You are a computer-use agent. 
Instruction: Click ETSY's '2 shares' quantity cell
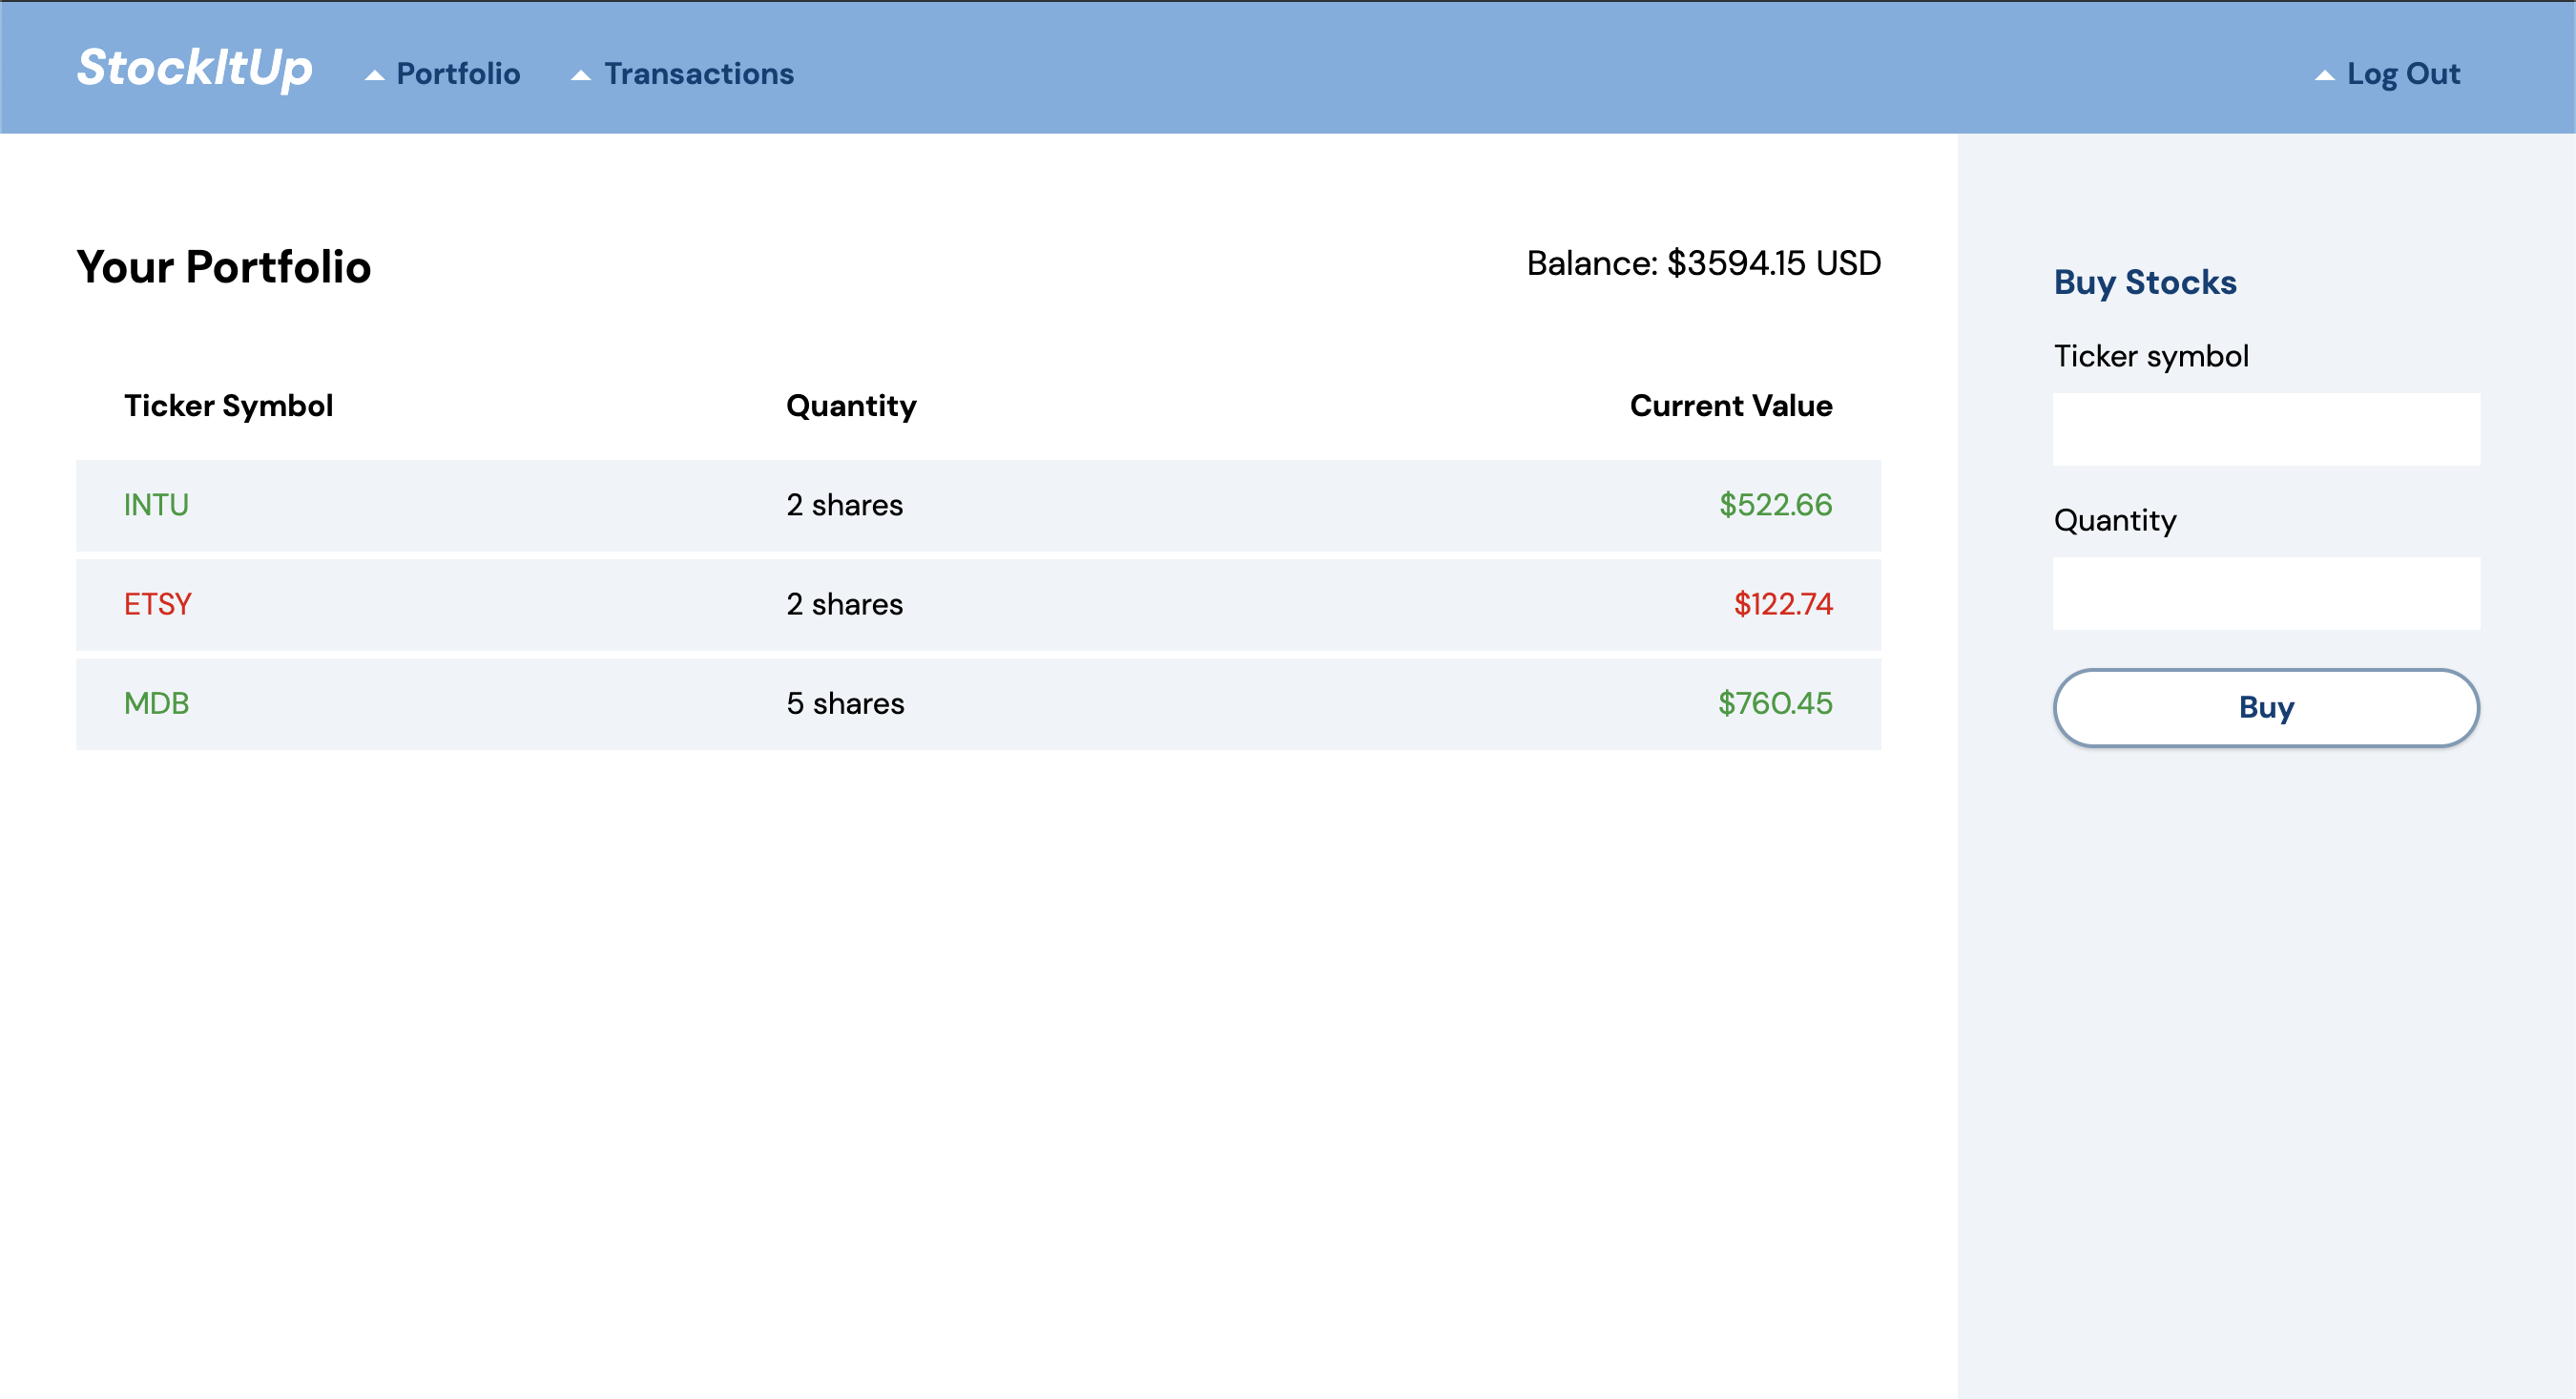pos(844,604)
